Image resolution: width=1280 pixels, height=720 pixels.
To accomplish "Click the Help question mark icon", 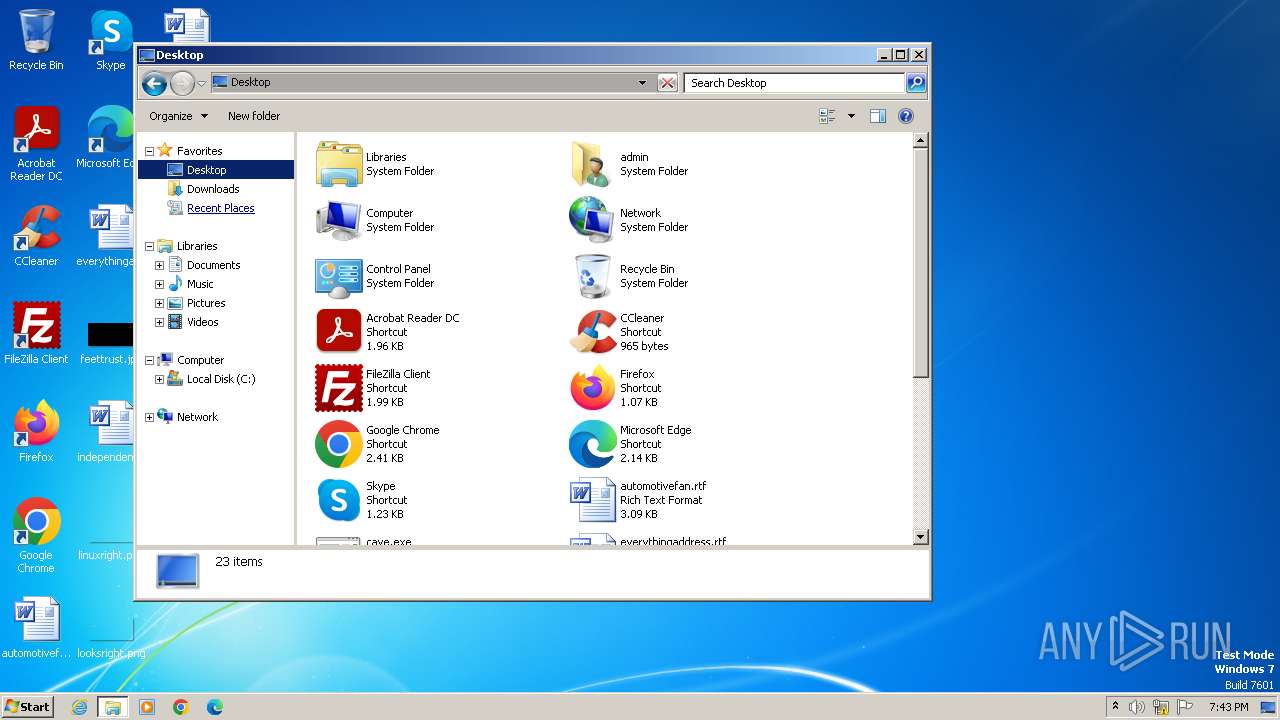I will pos(906,116).
